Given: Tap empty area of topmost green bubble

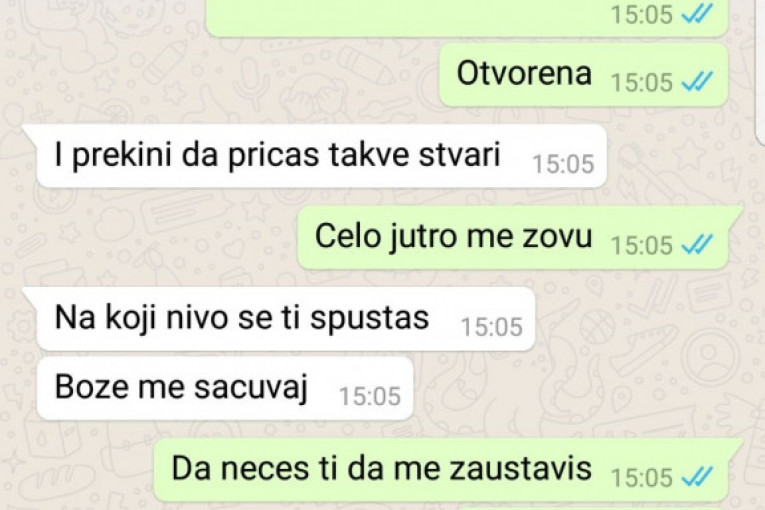Looking at the screenshot, I should [x=405, y=15].
